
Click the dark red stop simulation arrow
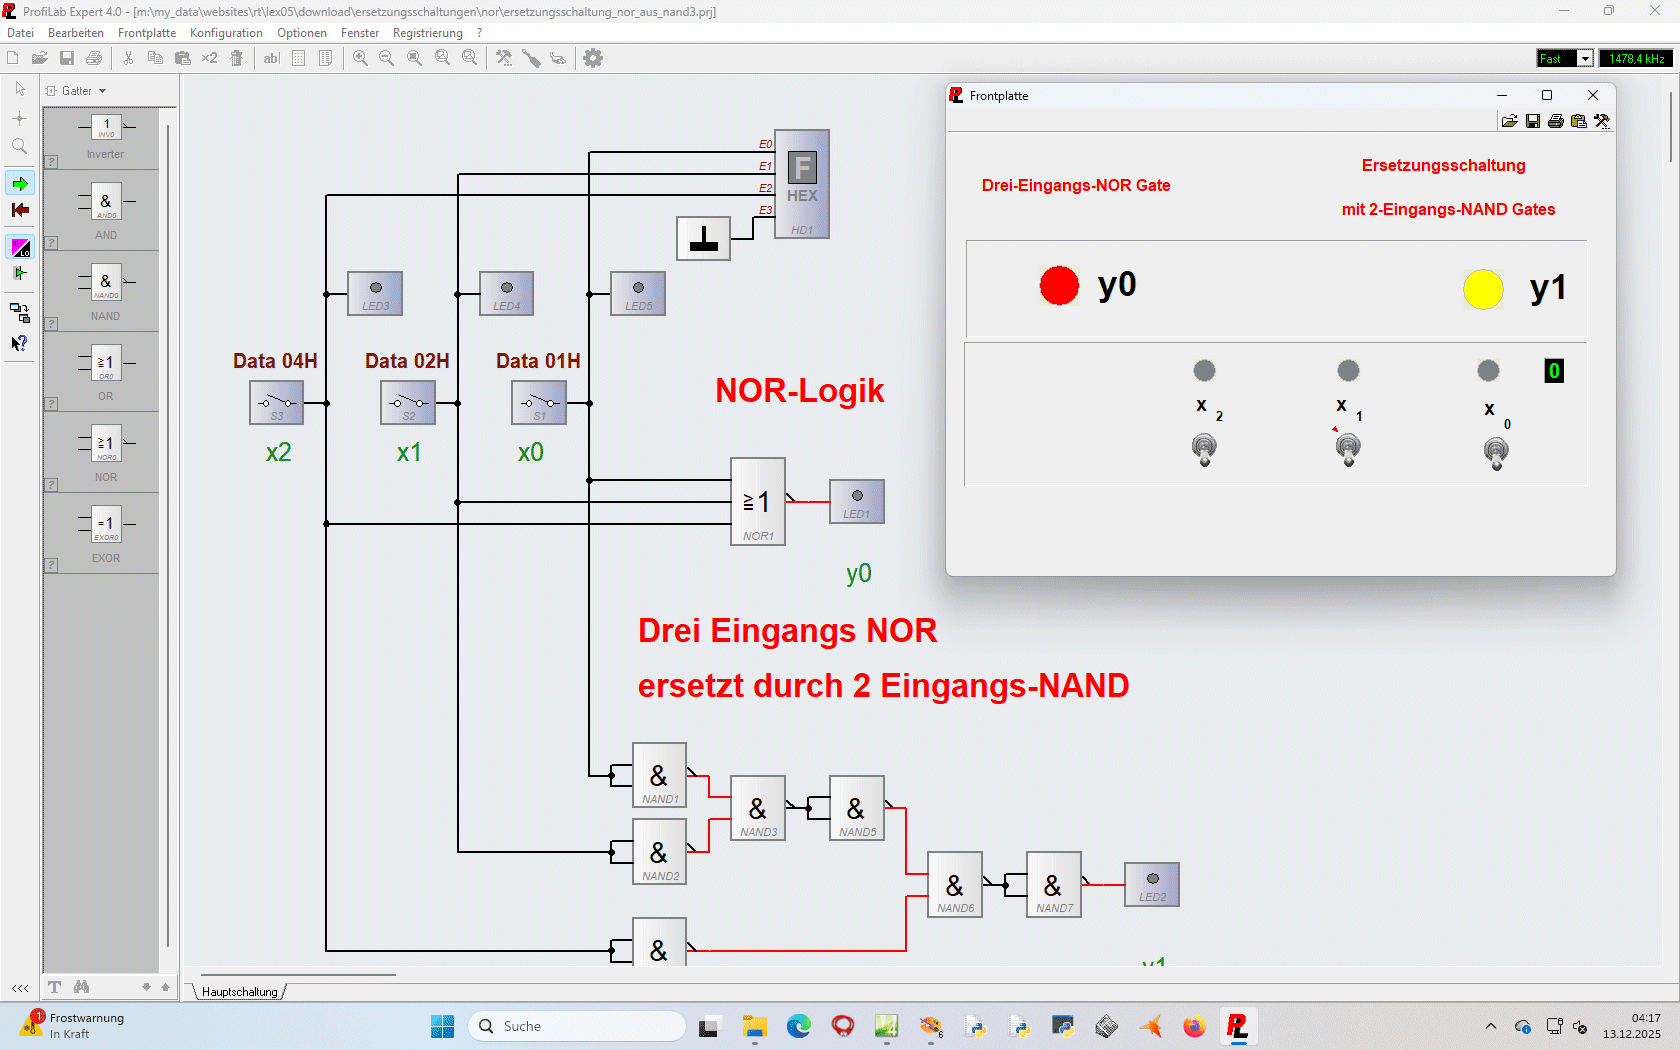tap(20, 210)
